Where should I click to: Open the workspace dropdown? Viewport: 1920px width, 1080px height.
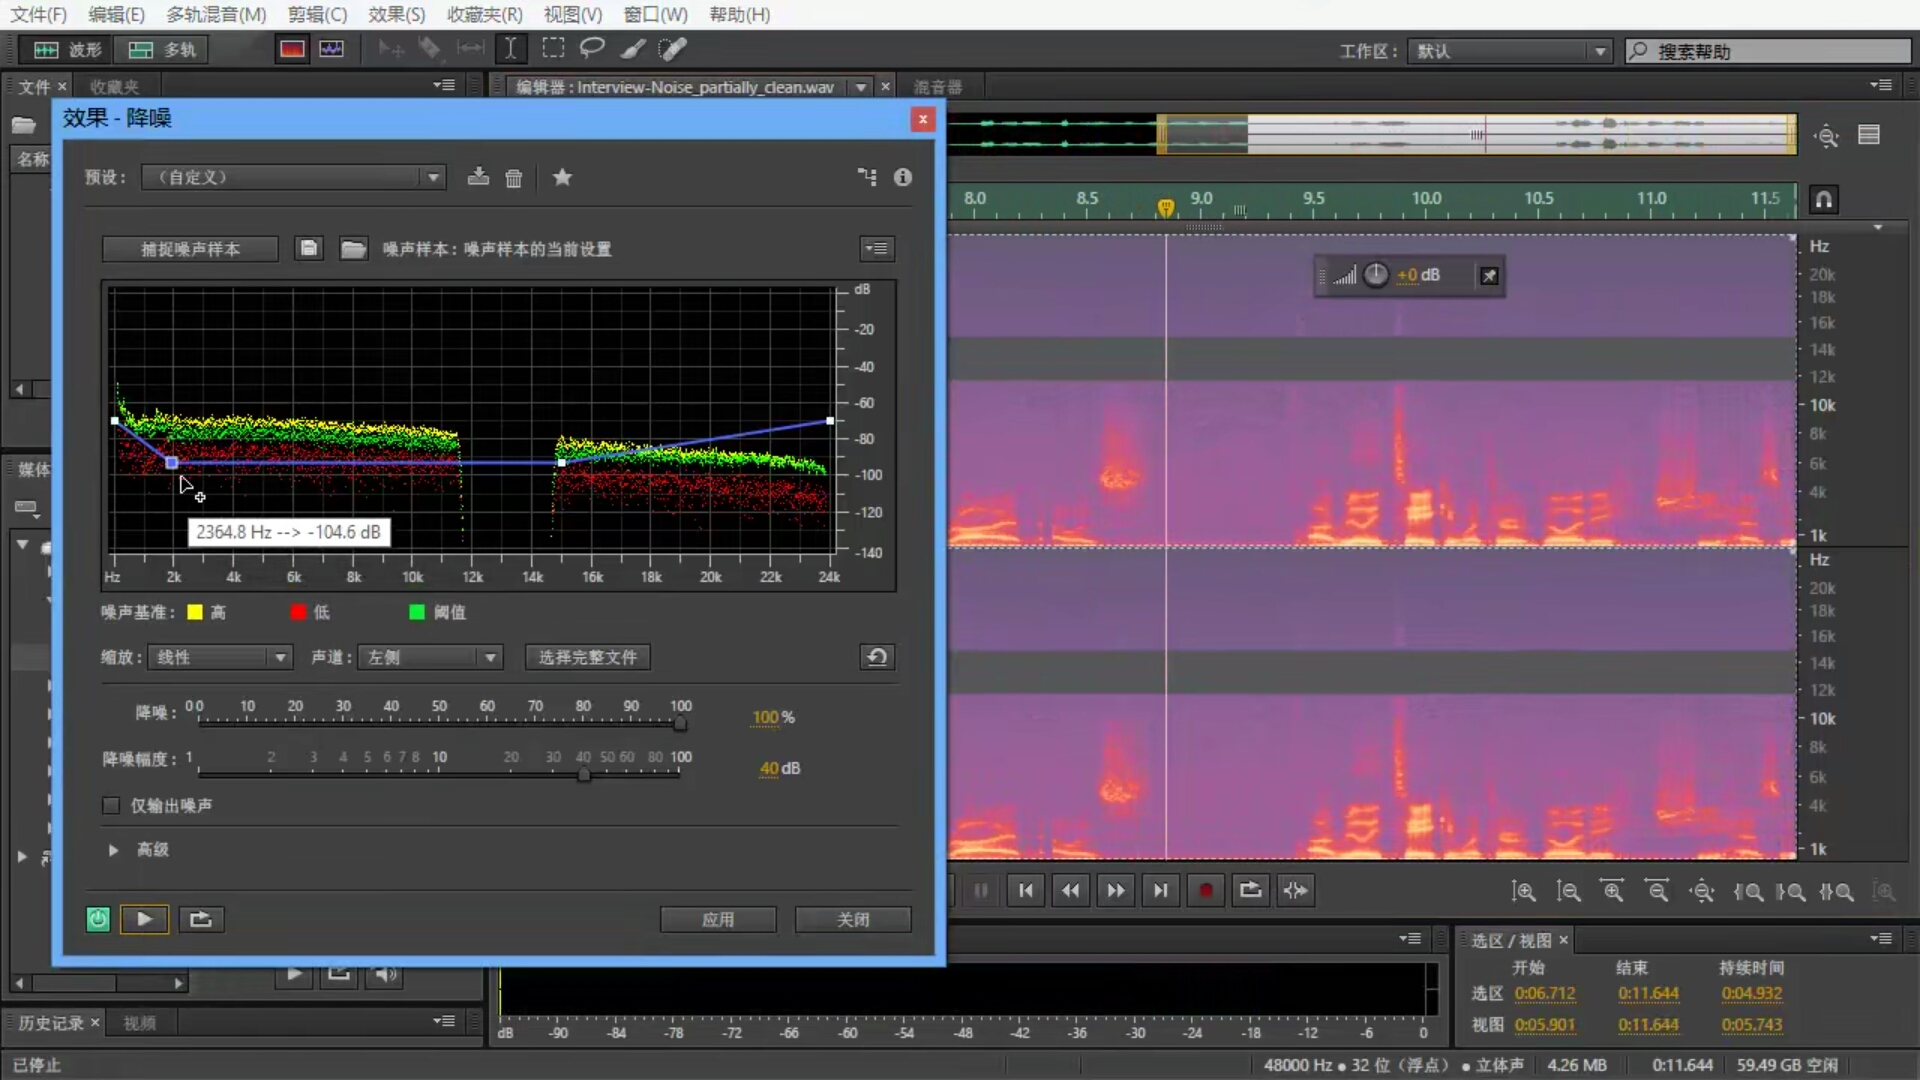(1510, 51)
